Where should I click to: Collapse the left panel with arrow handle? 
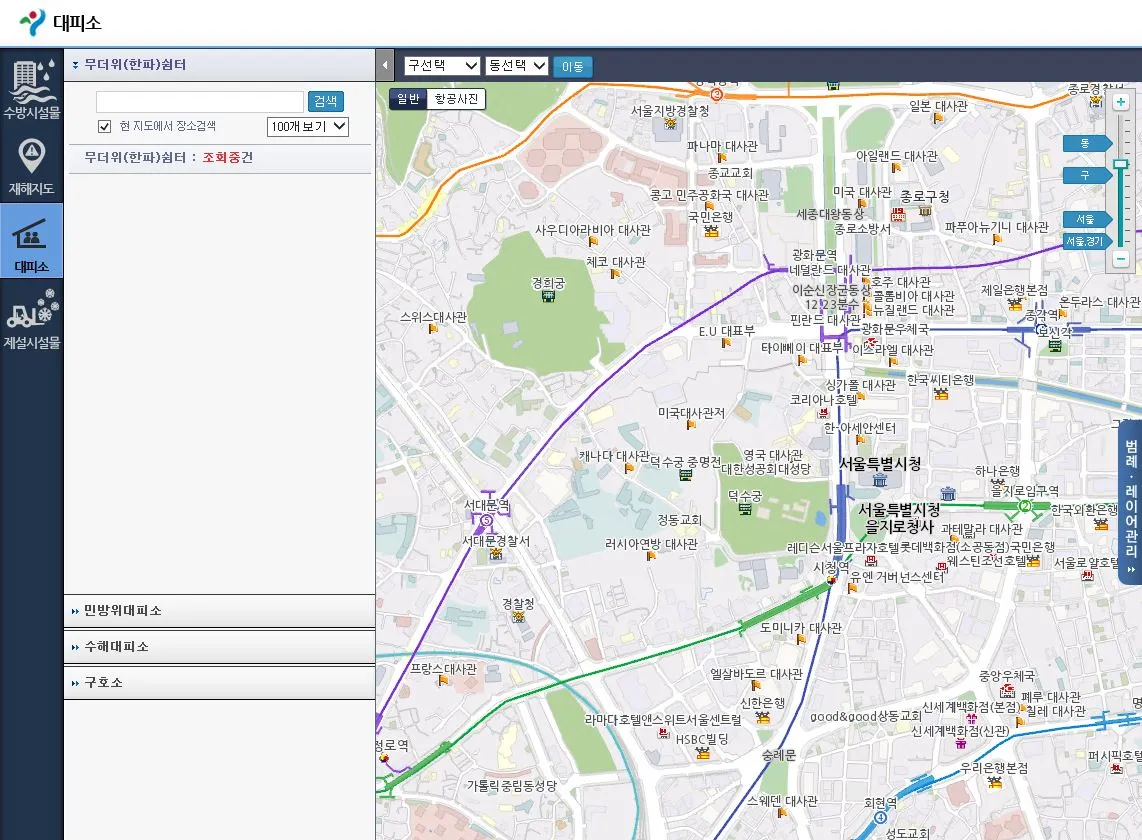(385, 66)
